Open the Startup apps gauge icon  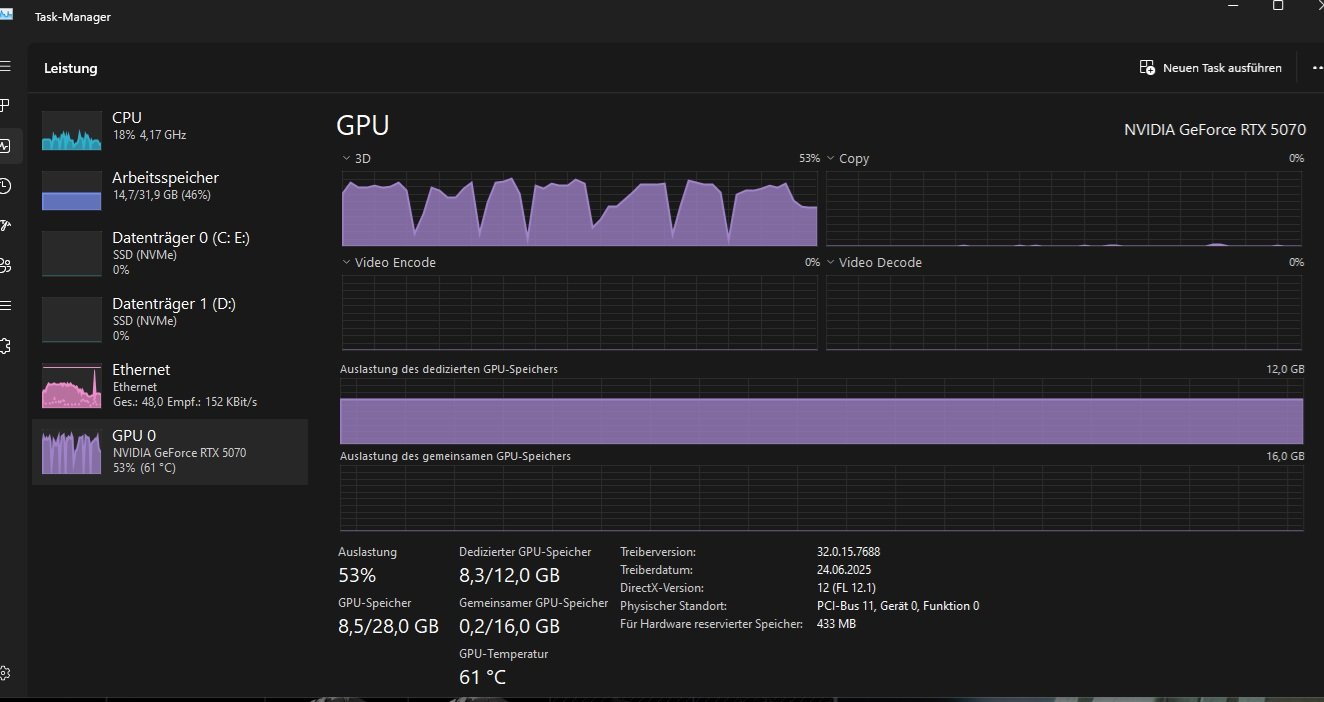(5, 226)
